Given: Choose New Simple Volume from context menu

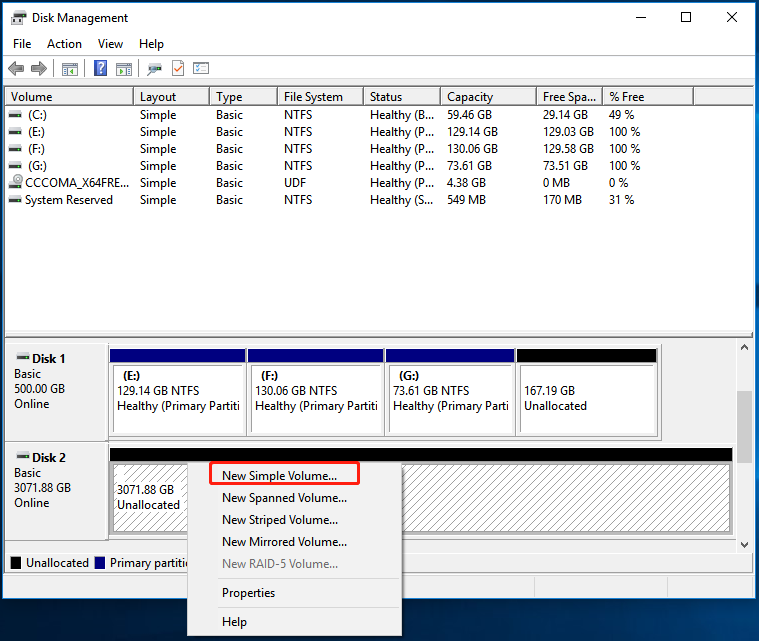Looking at the screenshot, I should pos(279,476).
